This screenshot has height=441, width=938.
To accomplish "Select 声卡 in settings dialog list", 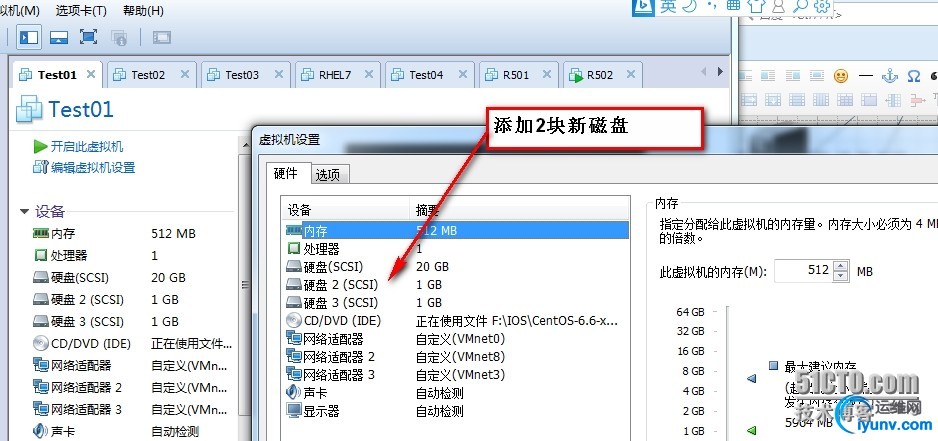I will [x=457, y=393].
